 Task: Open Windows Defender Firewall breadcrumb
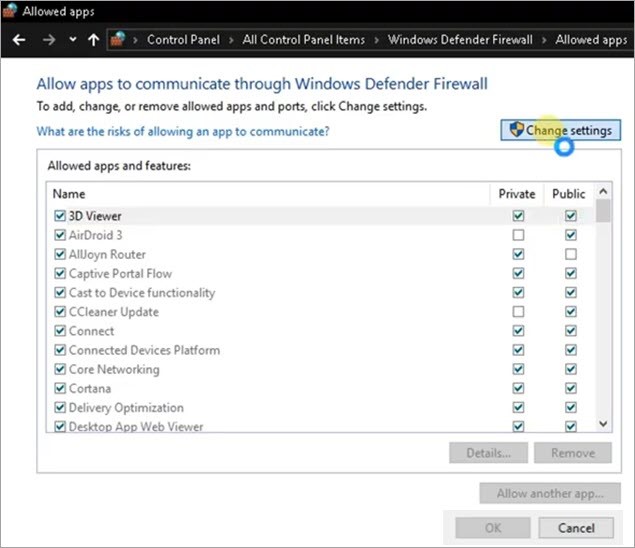pyautogui.click(x=460, y=40)
